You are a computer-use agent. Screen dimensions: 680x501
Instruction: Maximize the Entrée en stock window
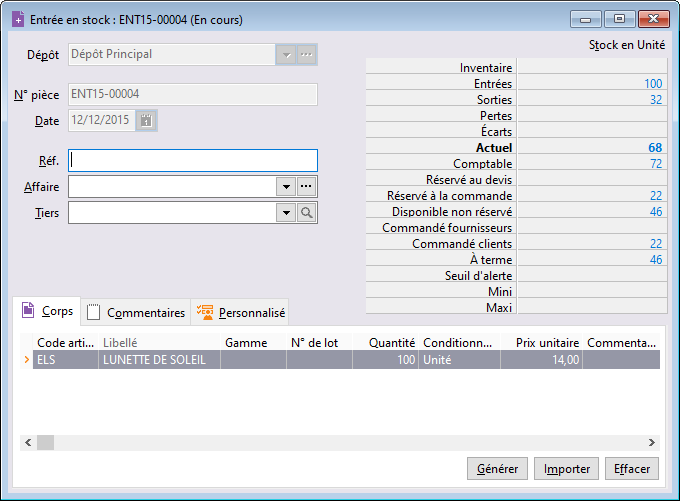pos(619,20)
